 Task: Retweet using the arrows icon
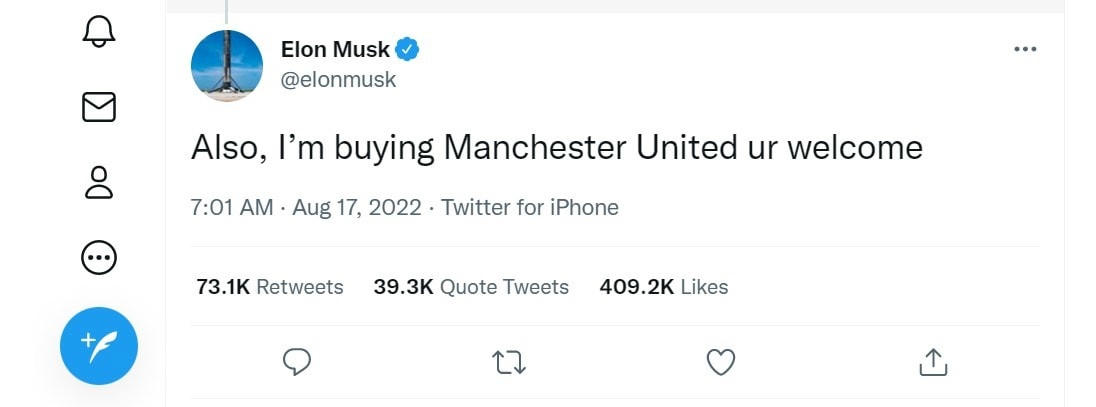click(x=510, y=362)
